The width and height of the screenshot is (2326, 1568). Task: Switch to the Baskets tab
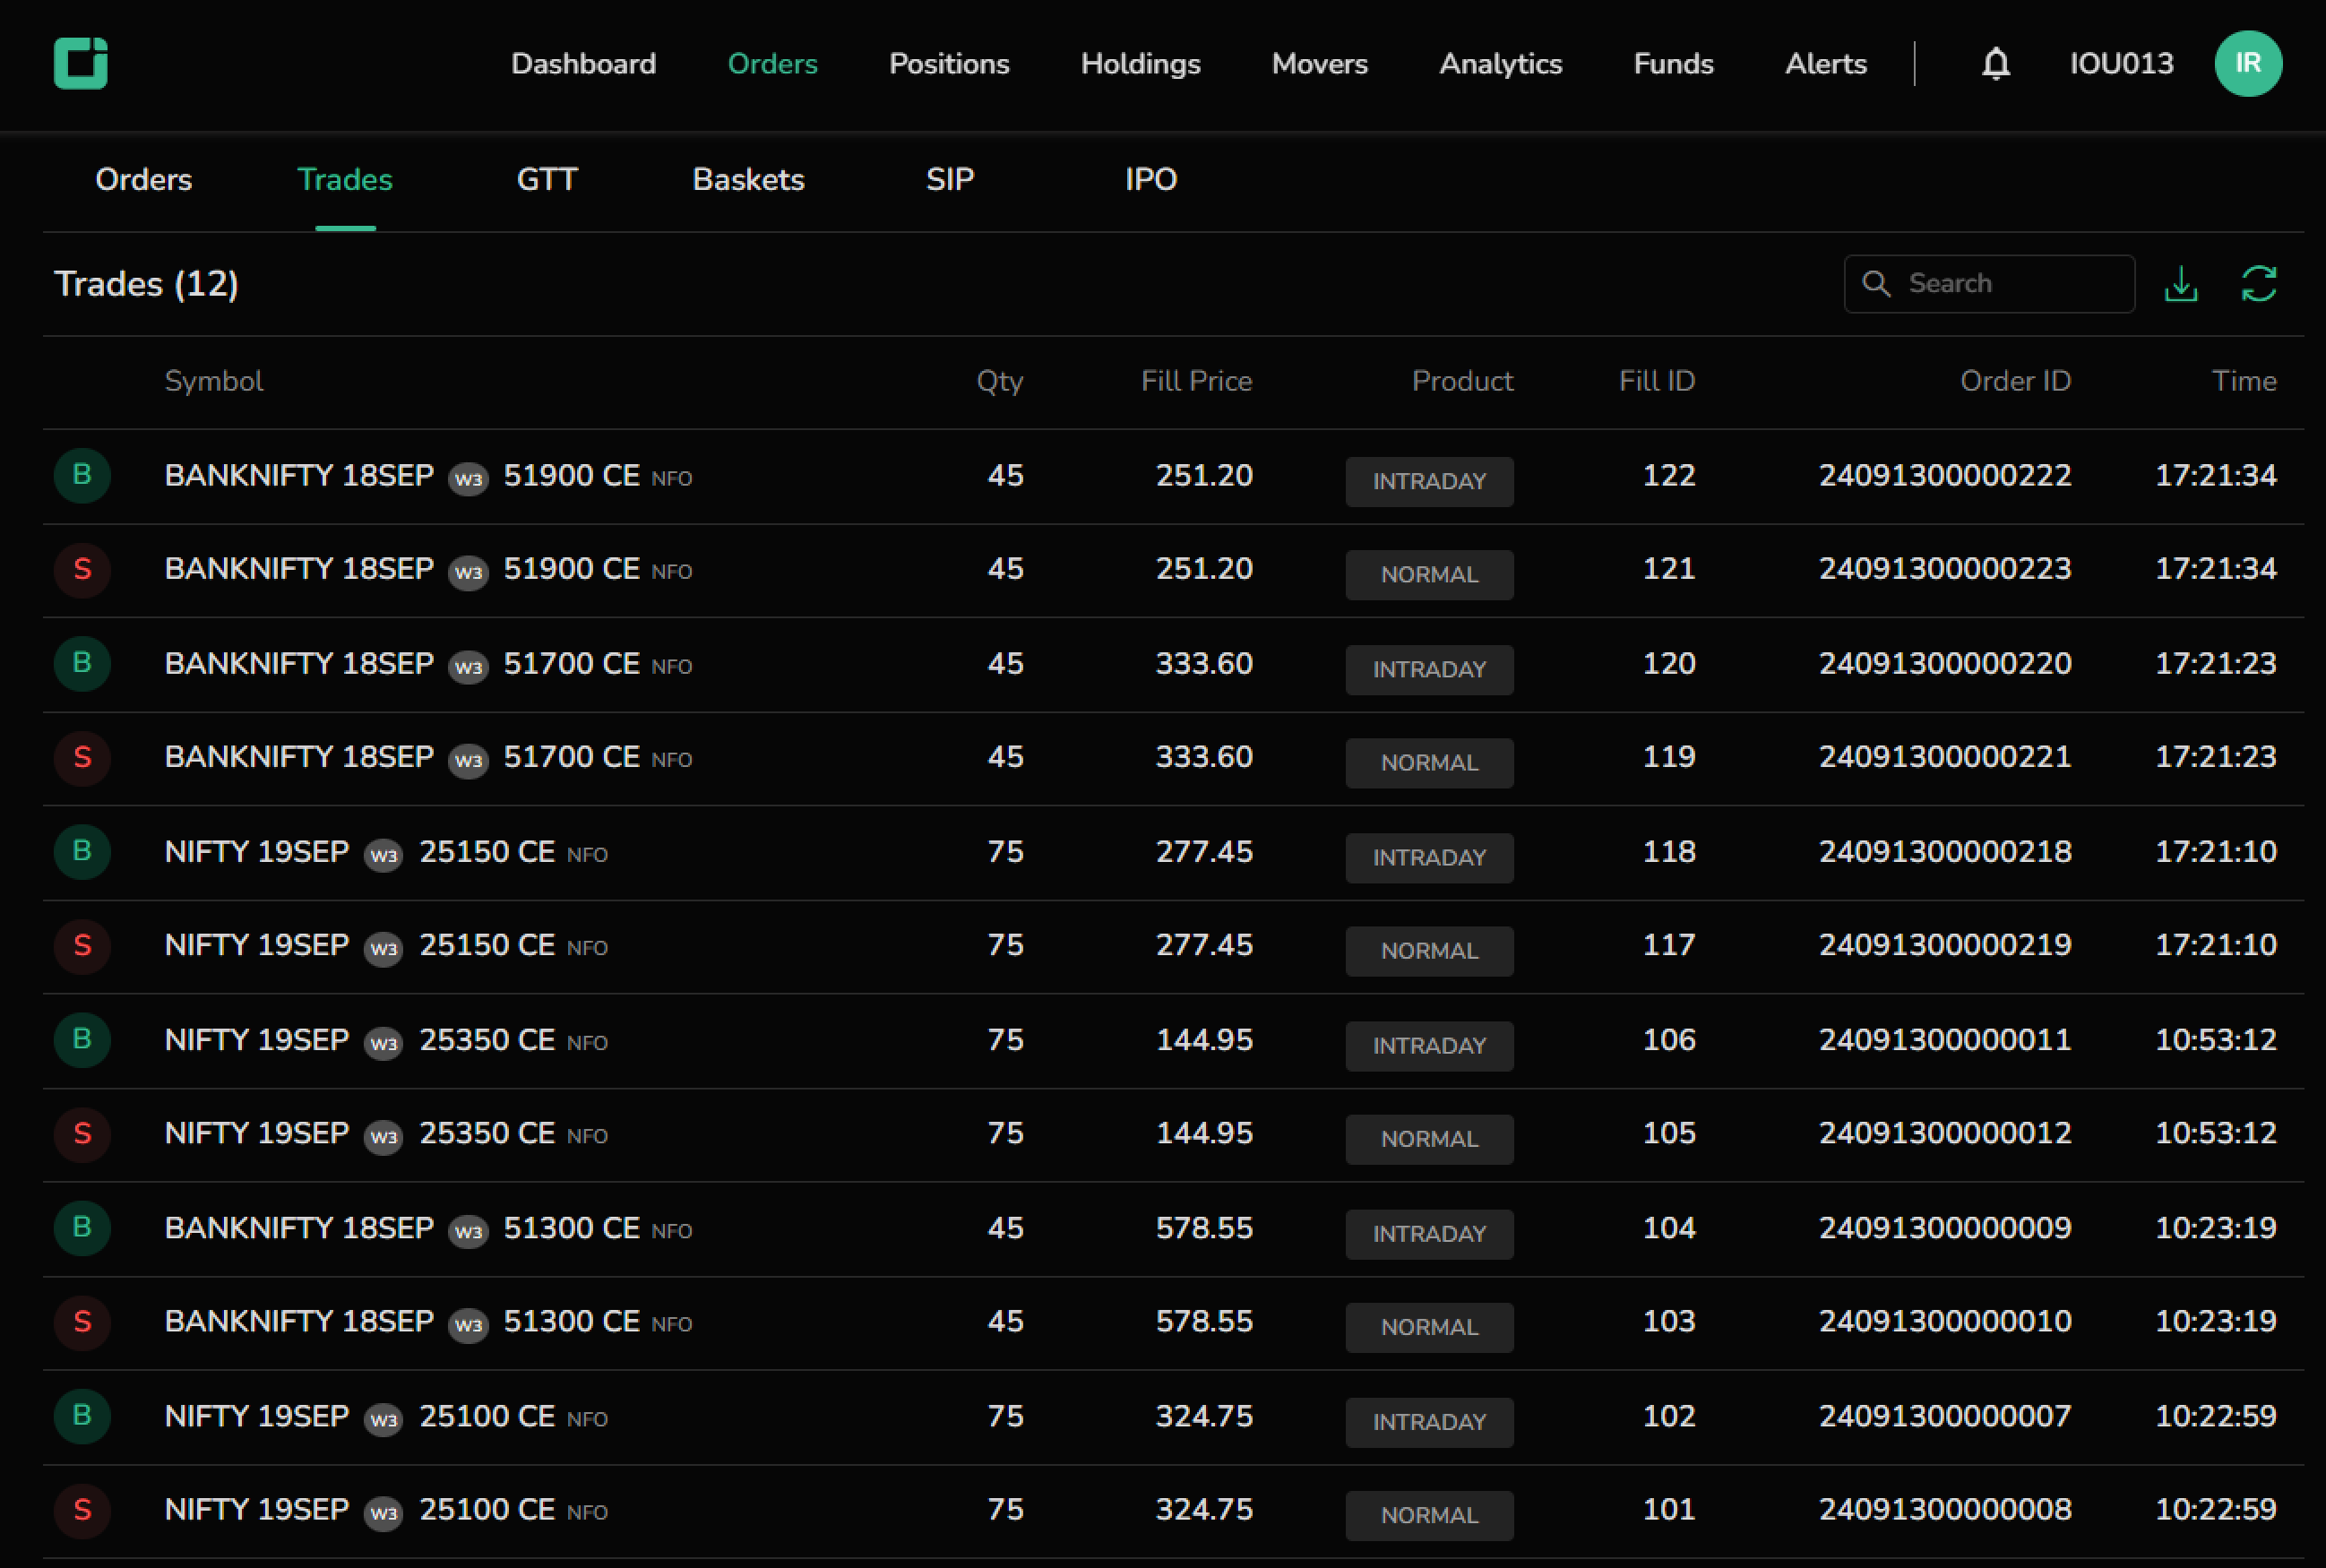[748, 179]
